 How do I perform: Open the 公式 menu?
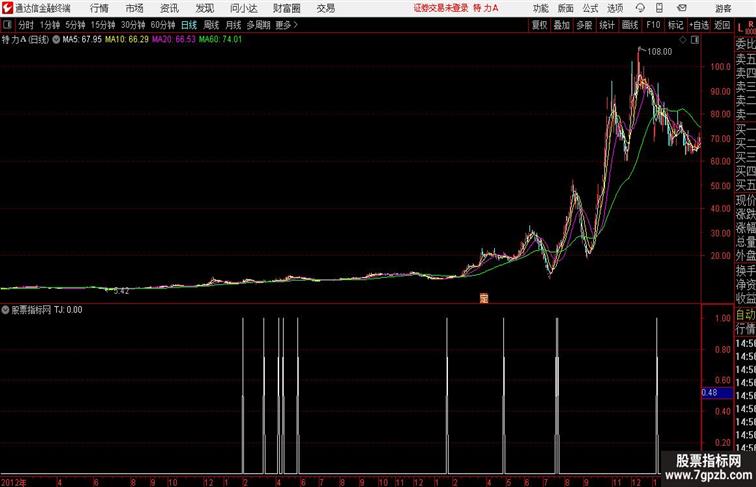point(590,8)
